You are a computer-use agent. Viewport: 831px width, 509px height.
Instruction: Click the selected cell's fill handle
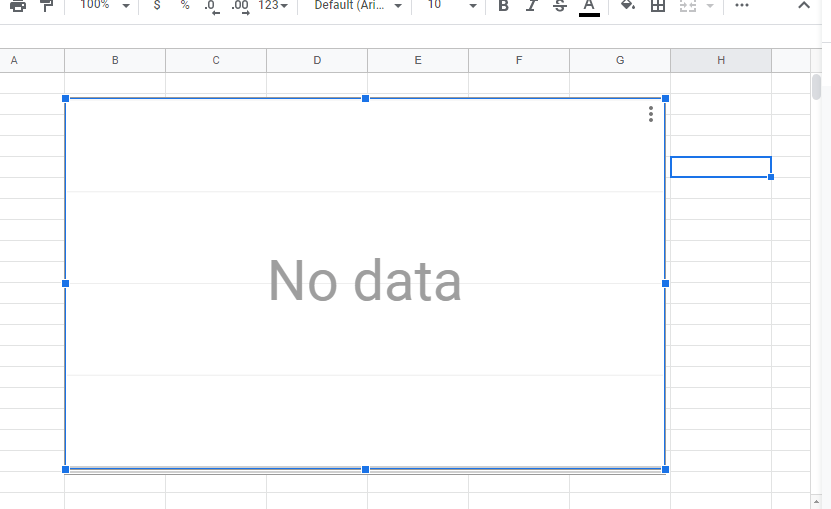(x=771, y=177)
